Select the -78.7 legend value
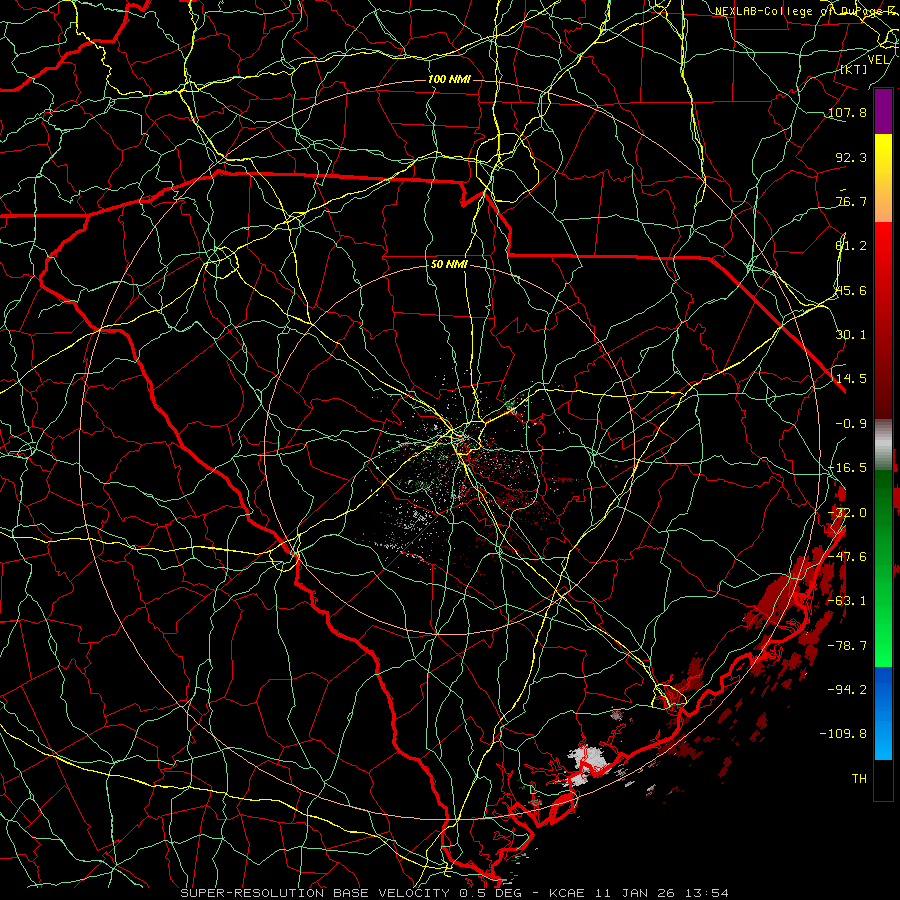The width and height of the screenshot is (900, 900). click(847, 646)
